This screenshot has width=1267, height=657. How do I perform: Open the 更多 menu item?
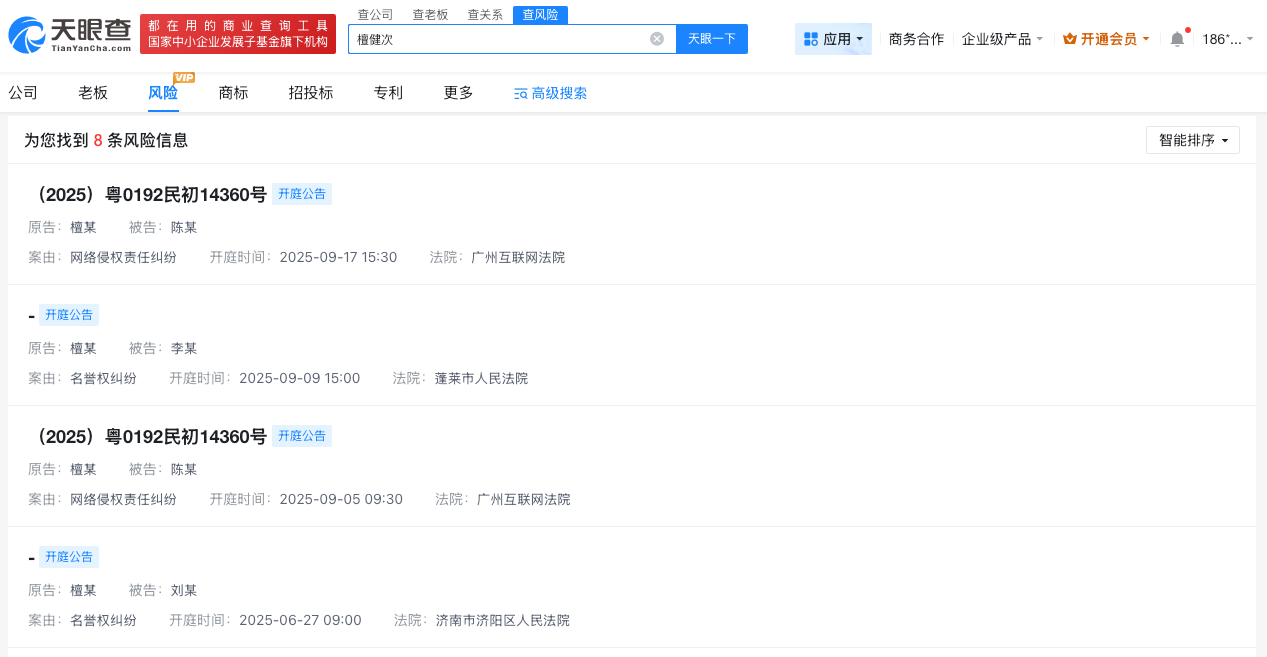pyautogui.click(x=457, y=92)
